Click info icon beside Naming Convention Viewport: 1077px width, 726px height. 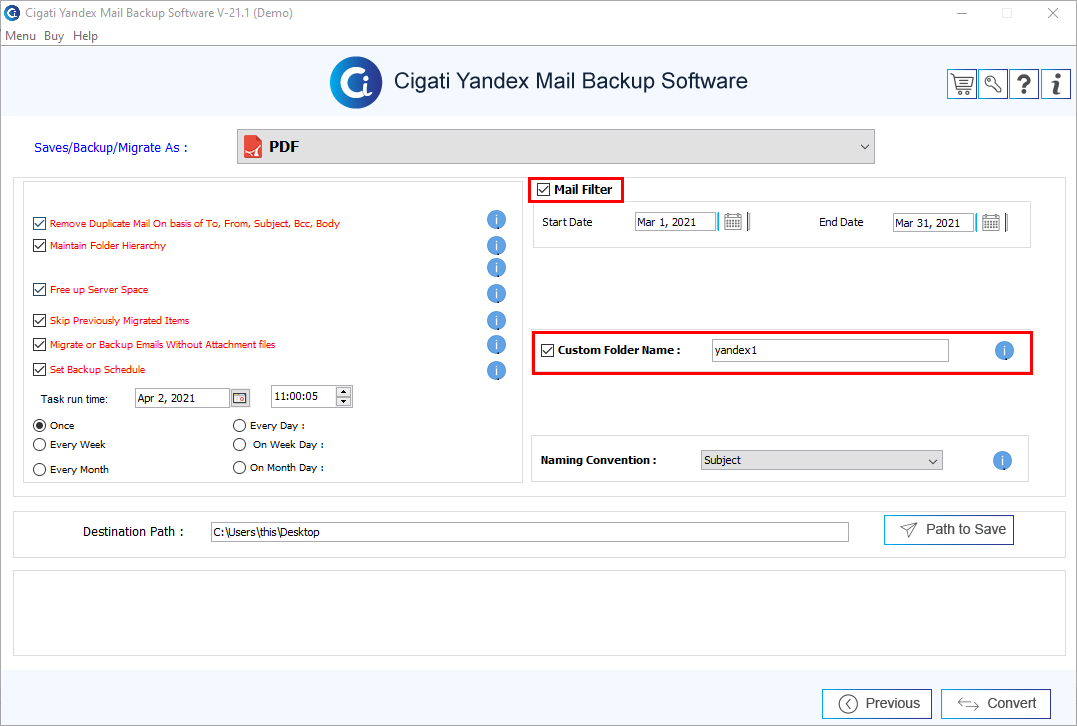[1002, 461]
